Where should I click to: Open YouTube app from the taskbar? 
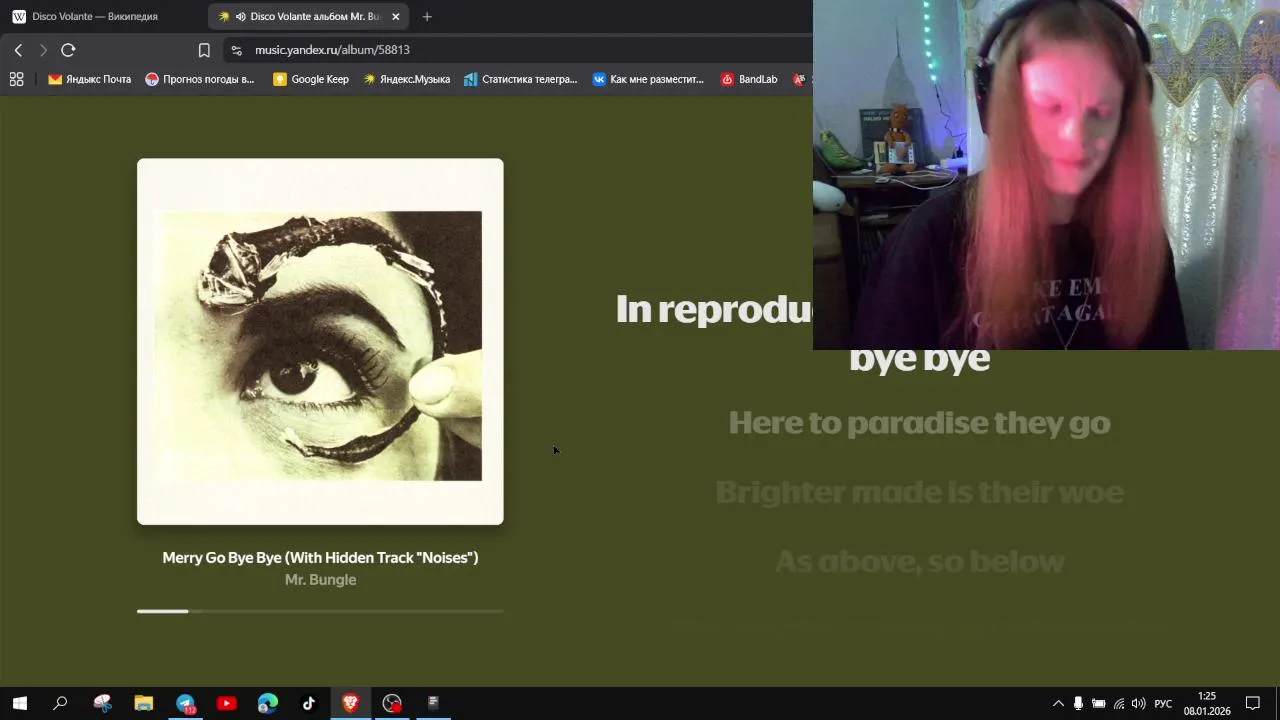(227, 703)
